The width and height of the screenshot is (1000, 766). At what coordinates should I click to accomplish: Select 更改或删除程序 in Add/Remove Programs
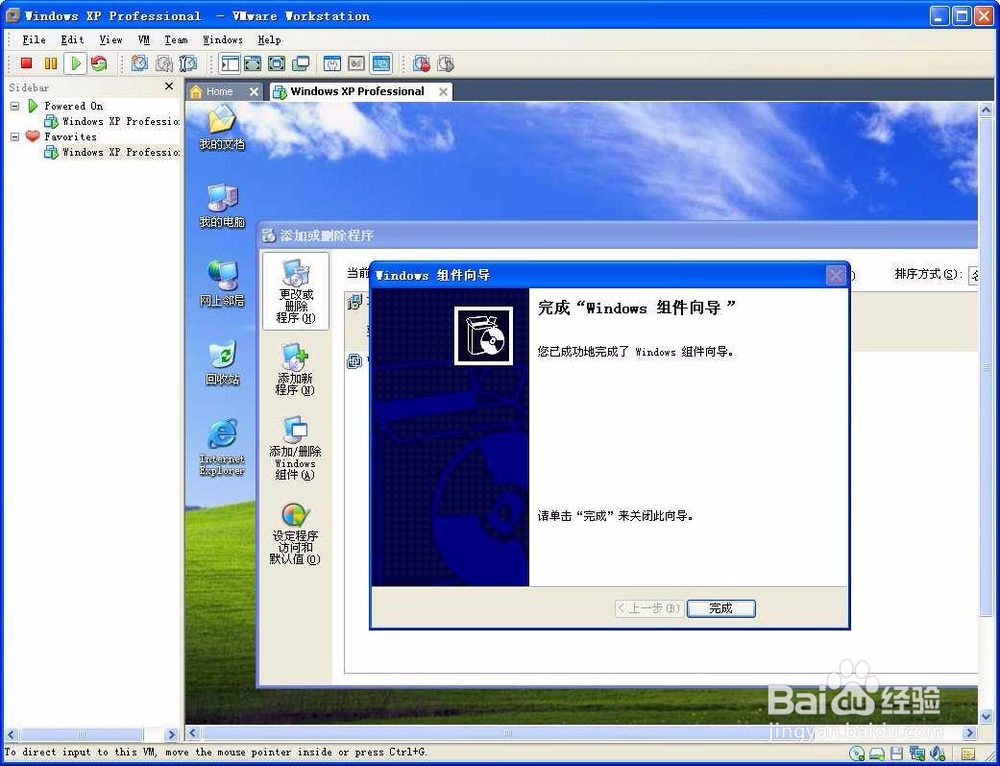295,291
